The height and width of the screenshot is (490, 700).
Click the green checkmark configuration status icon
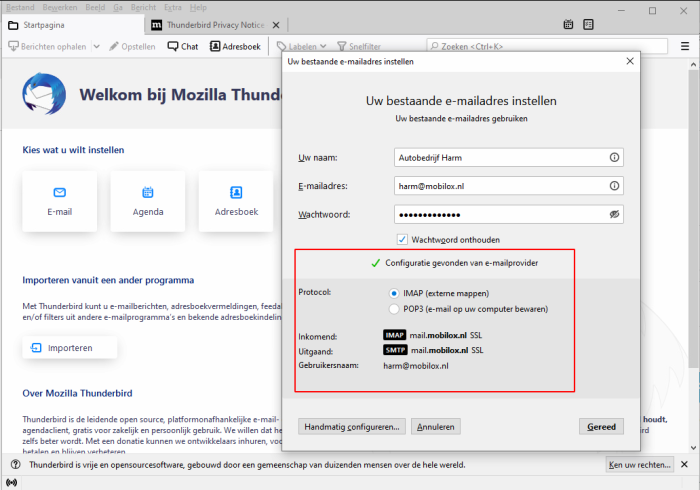click(375, 263)
